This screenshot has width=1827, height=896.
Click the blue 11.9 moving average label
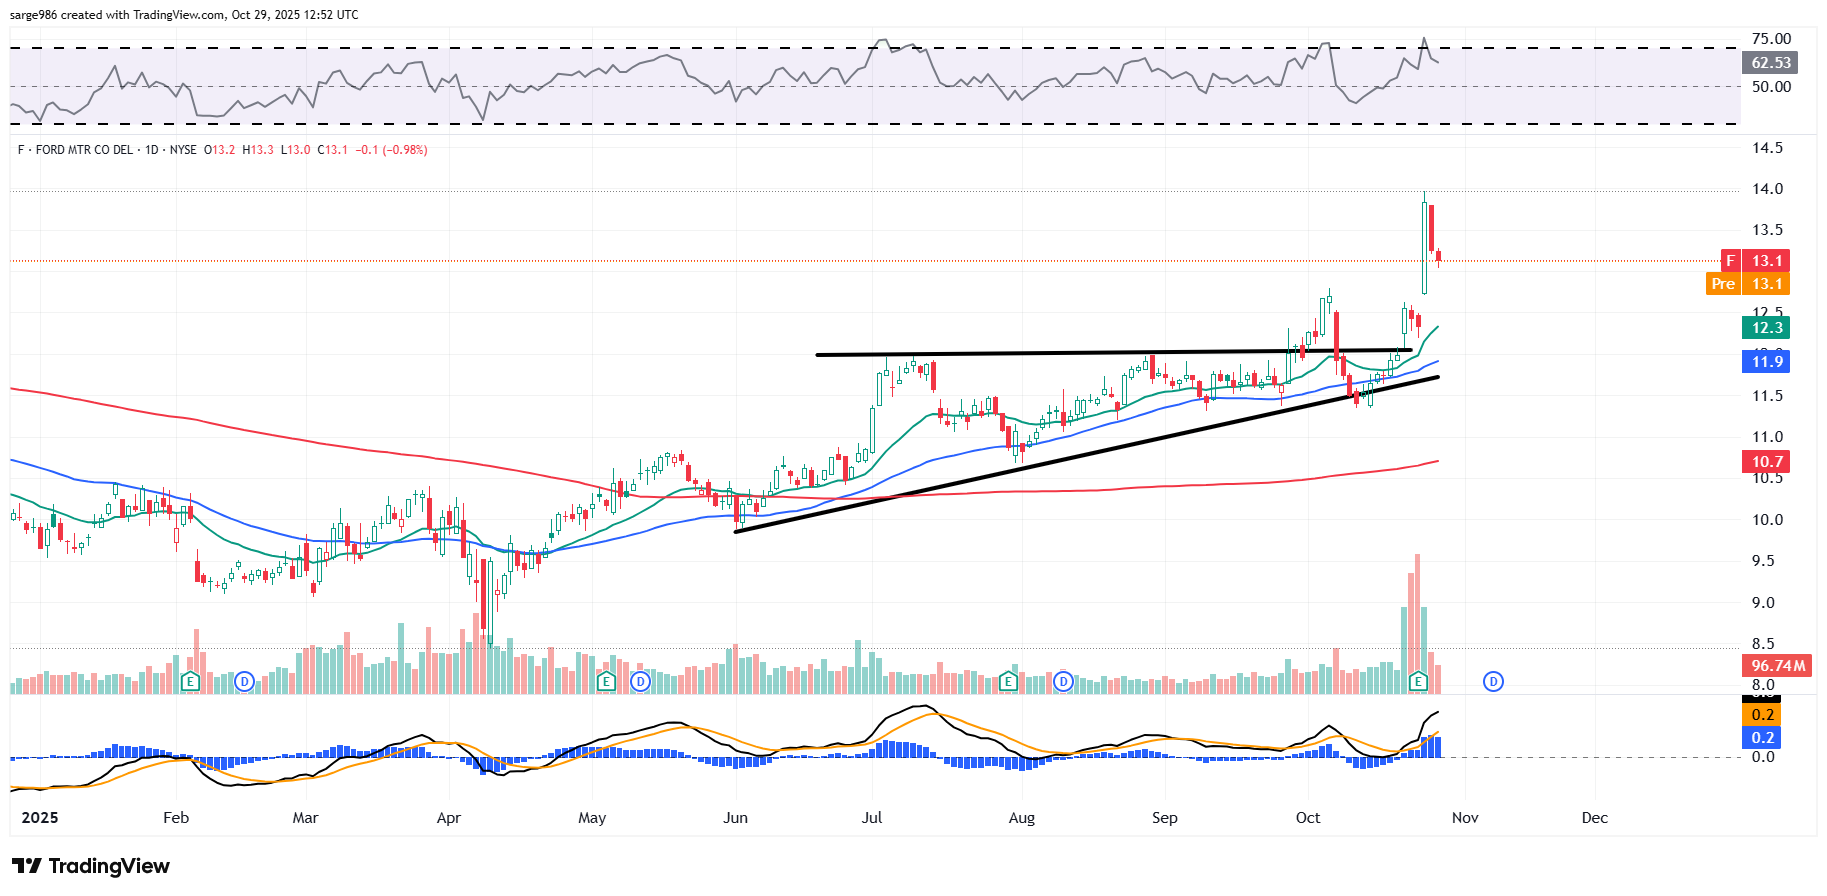point(1766,362)
